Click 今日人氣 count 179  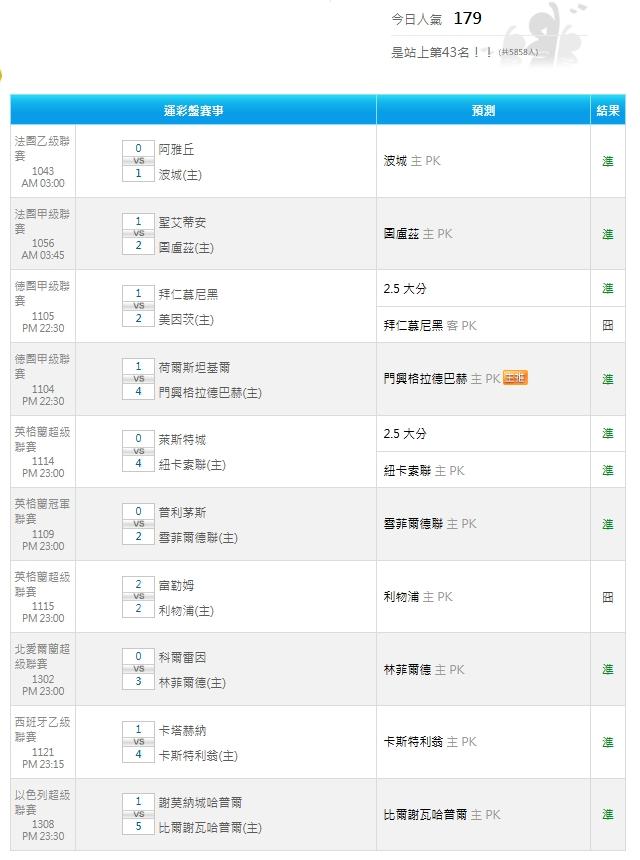[467, 18]
